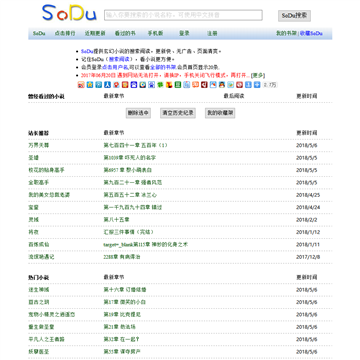Click the date 2017/12/8
This screenshot has width=360, height=360.
tap(308, 257)
